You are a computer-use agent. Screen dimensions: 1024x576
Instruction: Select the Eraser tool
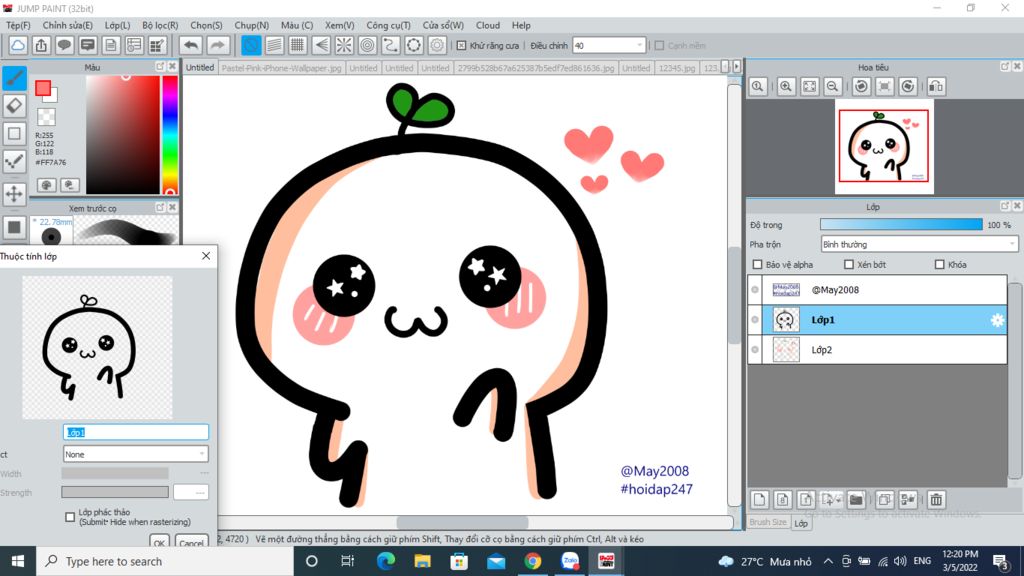pyautogui.click(x=14, y=106)
